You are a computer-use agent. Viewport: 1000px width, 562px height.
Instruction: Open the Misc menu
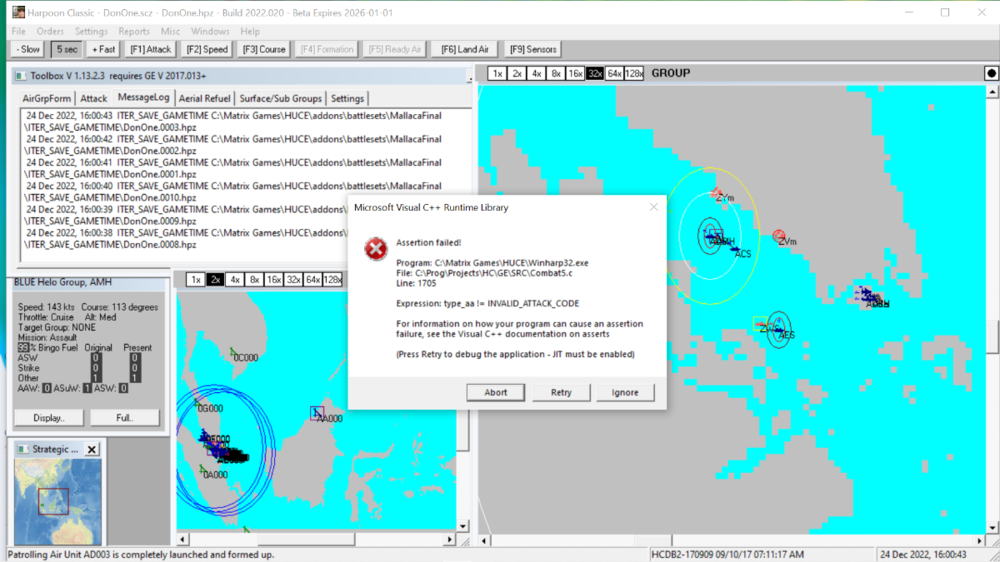(x=170, y=31)
